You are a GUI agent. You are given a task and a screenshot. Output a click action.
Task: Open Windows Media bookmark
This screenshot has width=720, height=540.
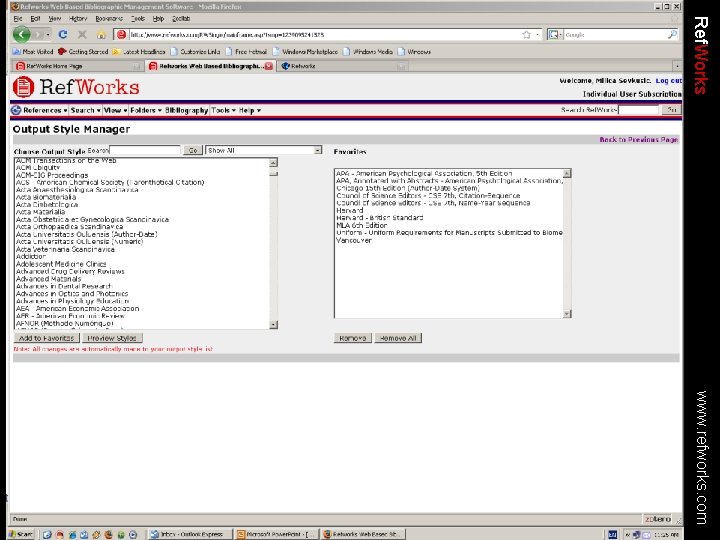368,51
